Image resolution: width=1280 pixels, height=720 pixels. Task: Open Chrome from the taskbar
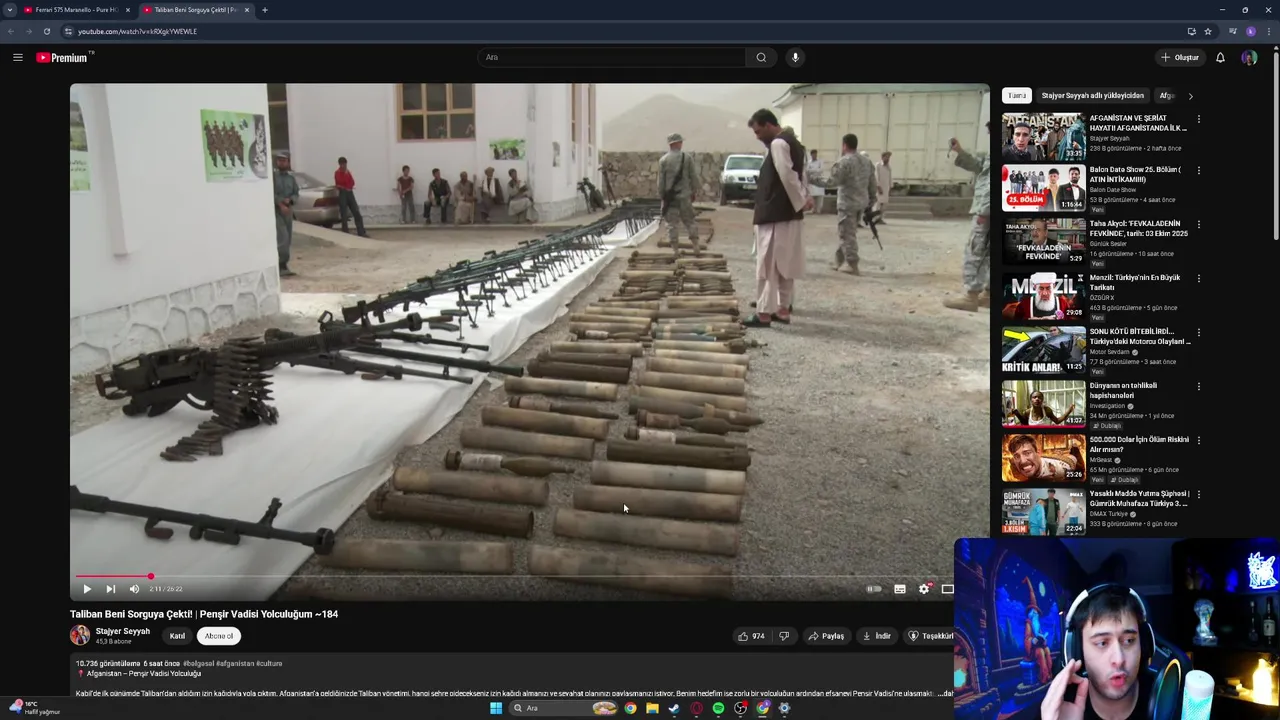pos(630,708)
